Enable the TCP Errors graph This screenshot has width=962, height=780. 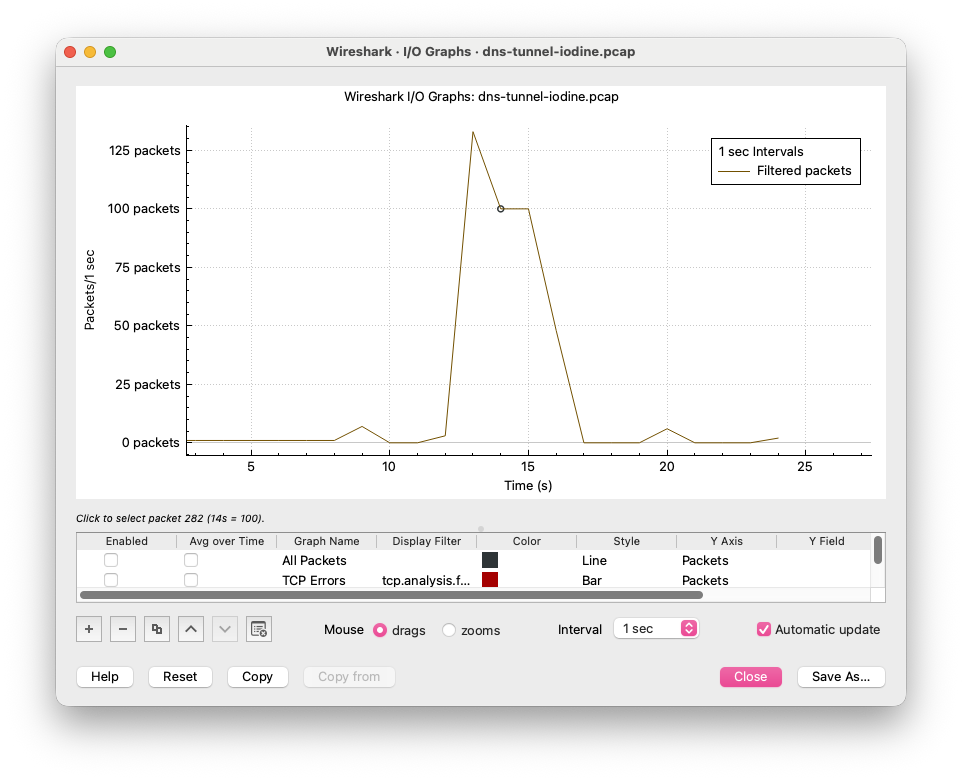(x=111, y=580)
